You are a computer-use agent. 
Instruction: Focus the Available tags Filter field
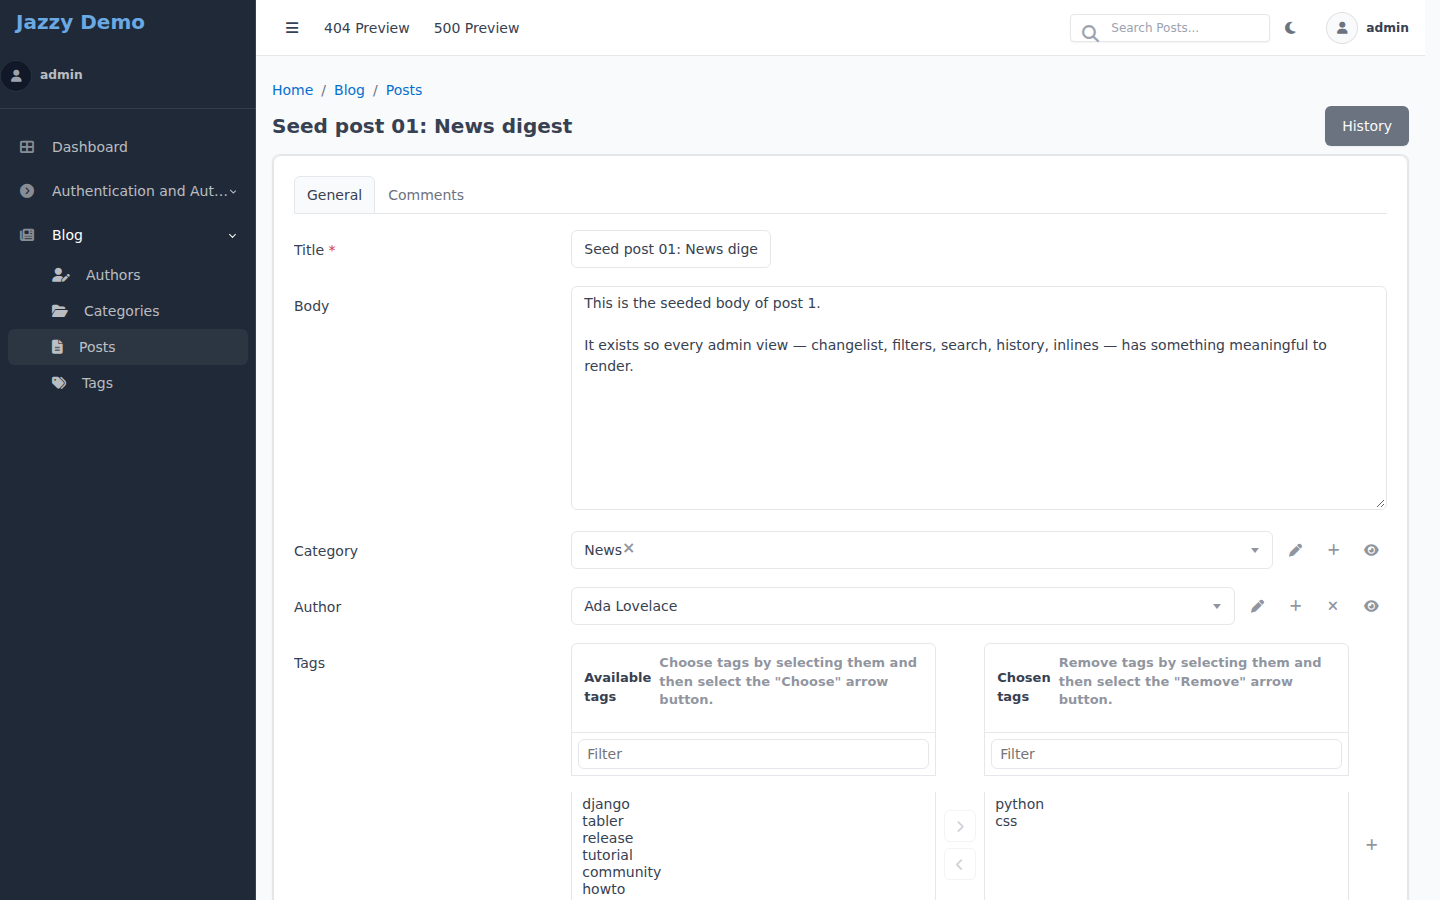[753, 754]
